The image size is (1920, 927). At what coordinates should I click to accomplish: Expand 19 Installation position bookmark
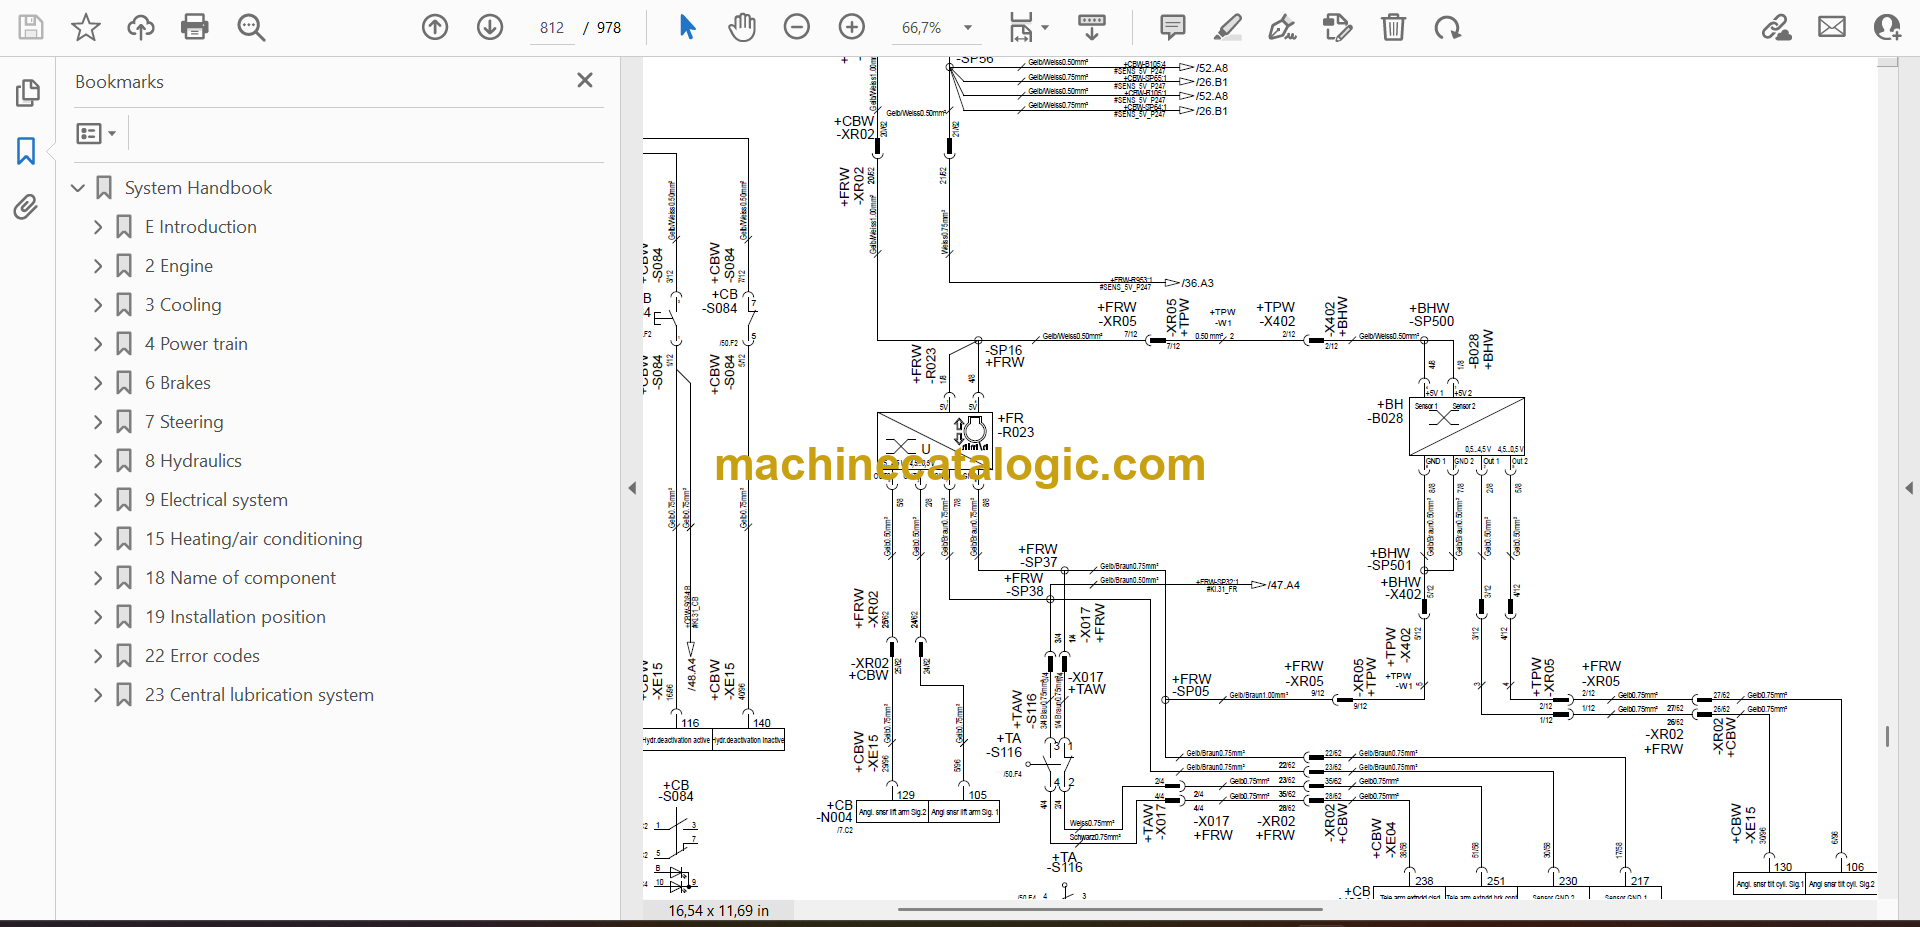pyautogui.click(x=98, y=617)
